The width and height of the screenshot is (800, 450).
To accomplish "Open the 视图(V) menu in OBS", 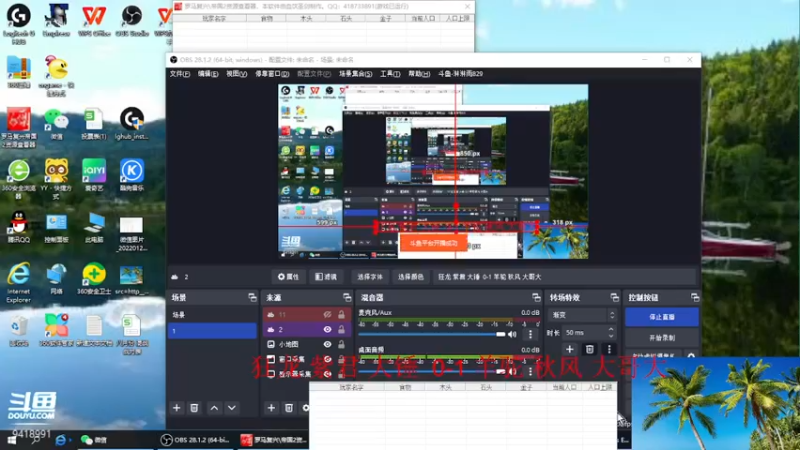I will (x=237, y=74).
